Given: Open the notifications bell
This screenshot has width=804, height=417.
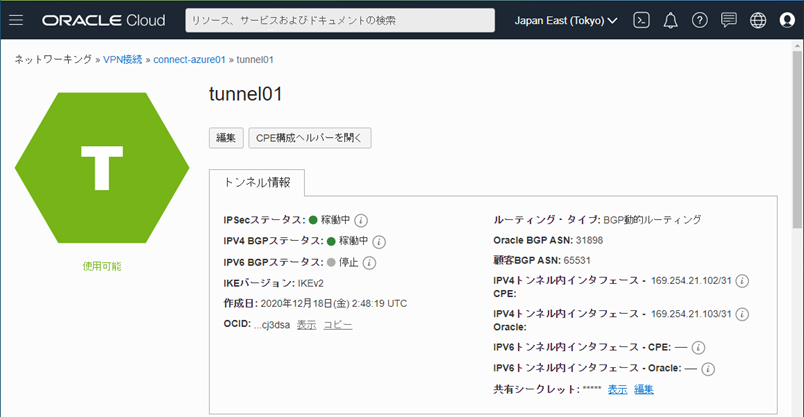Looking at the screenshot, I should coord(670,21).
